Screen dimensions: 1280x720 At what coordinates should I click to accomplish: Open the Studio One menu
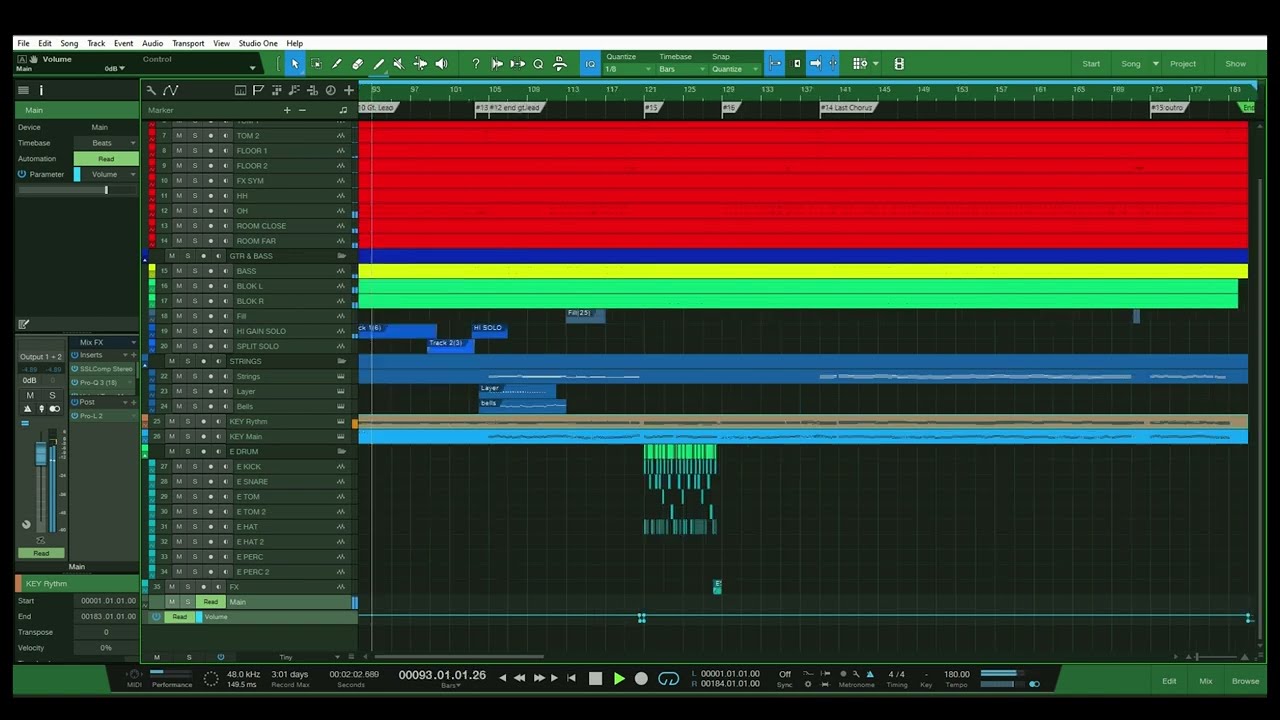pos(258,43)
